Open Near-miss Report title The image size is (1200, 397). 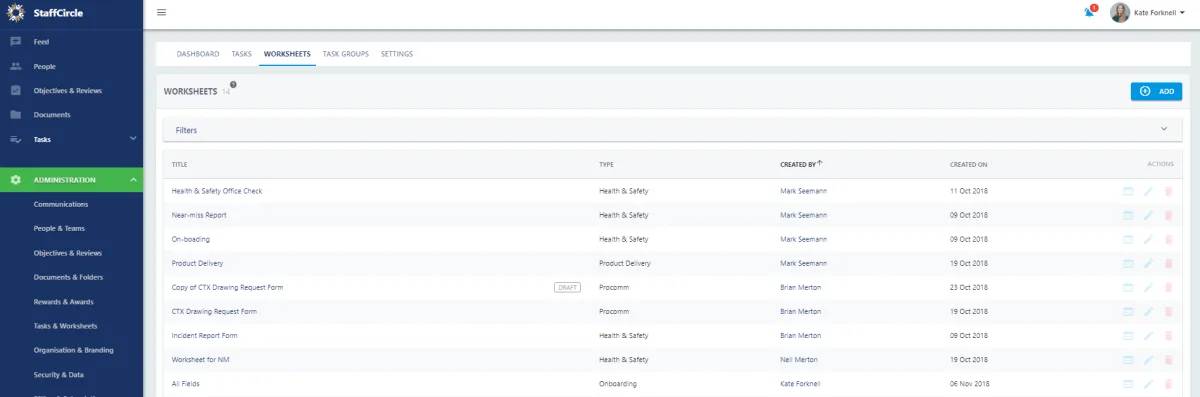point(199,215)
